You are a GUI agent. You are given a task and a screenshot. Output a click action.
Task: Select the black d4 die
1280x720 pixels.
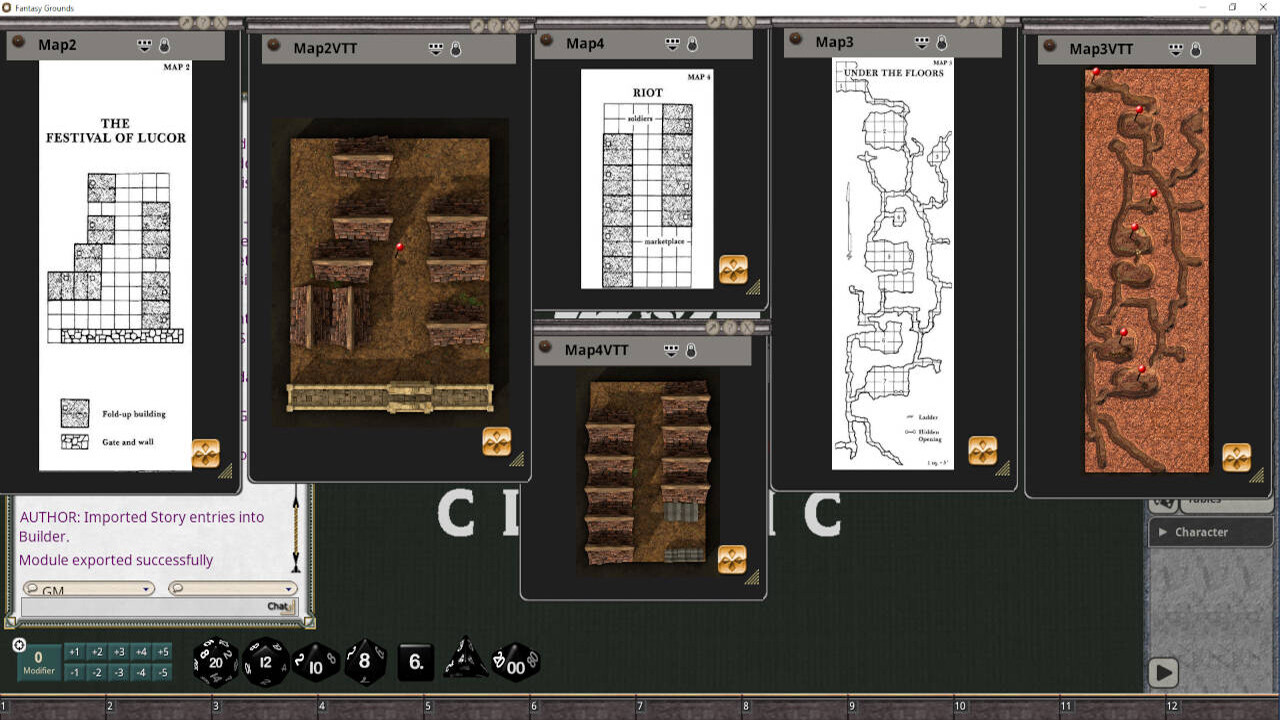[x=466, y=660]
